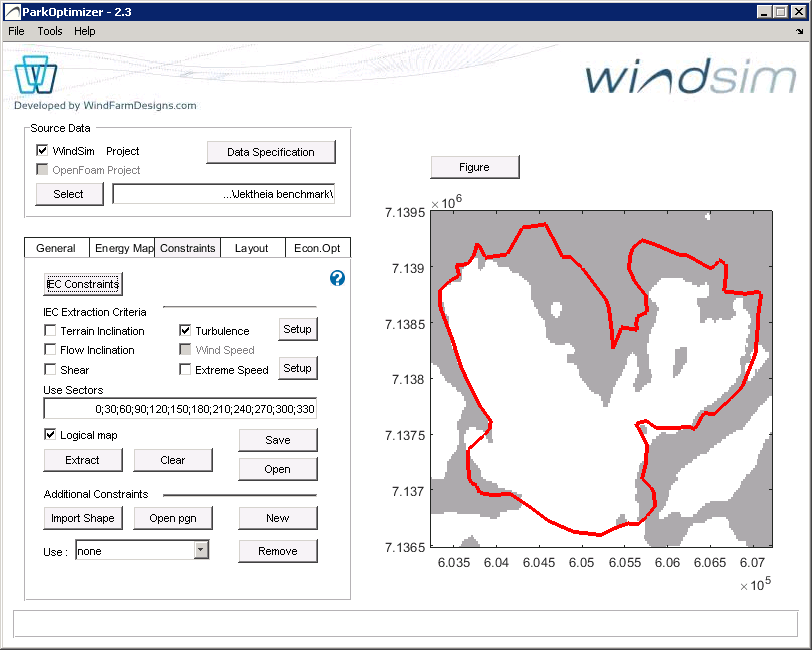
Task: Open the Extreme Speed Setup button
Action: (298, 368)
